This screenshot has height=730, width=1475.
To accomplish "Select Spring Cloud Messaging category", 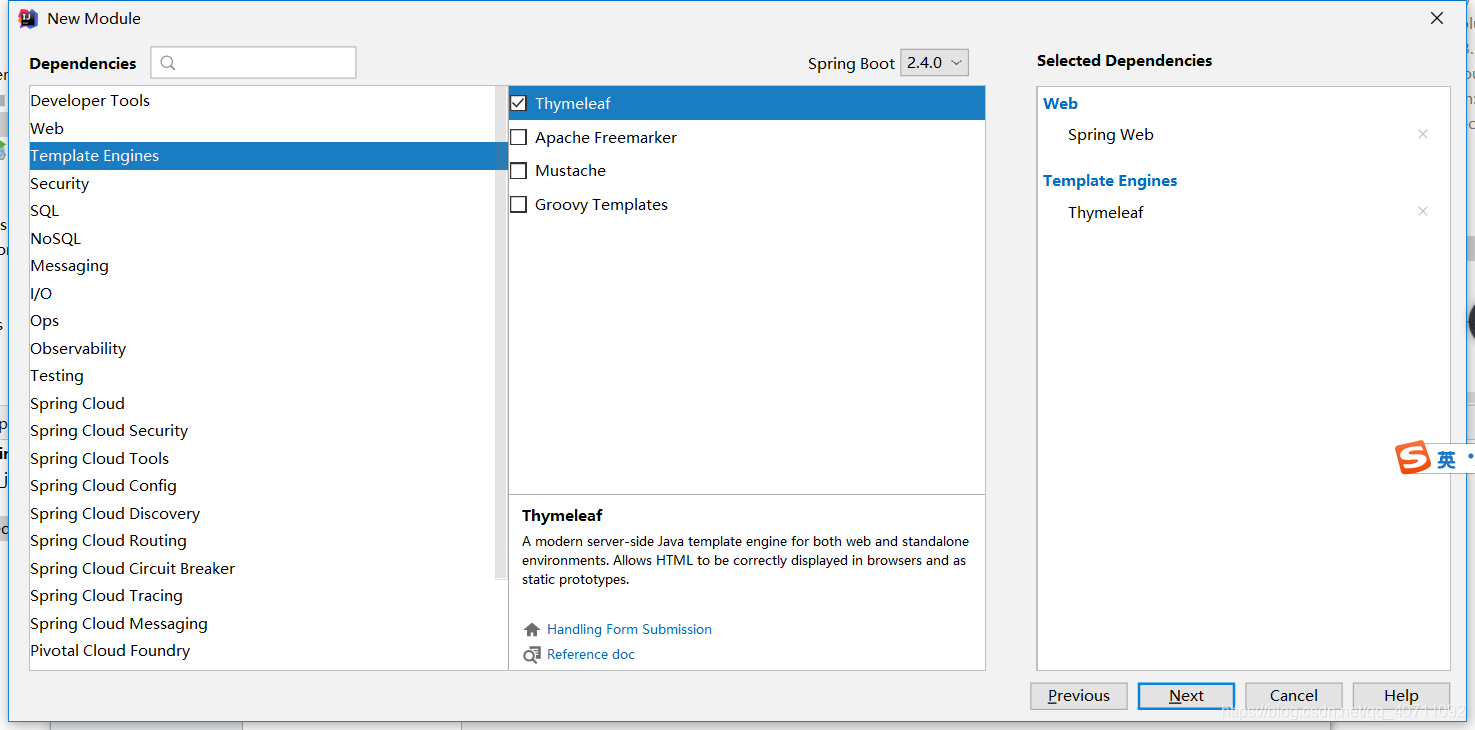I will tap(262, 624).
